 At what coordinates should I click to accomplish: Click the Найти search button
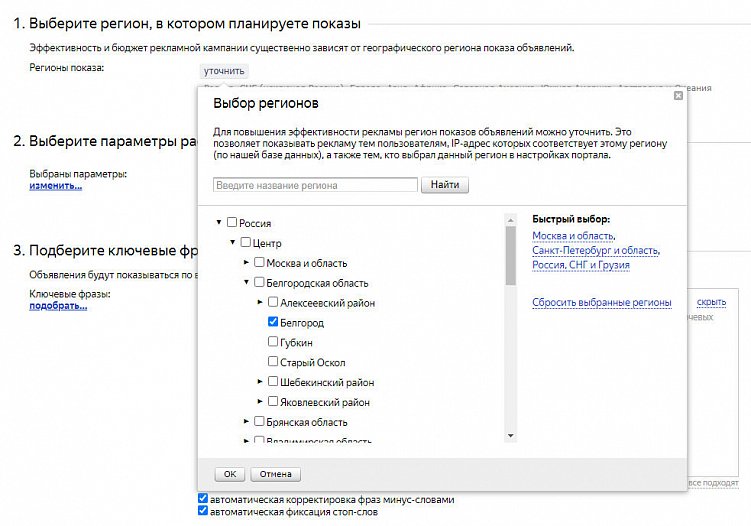click(x=445, y=185)
